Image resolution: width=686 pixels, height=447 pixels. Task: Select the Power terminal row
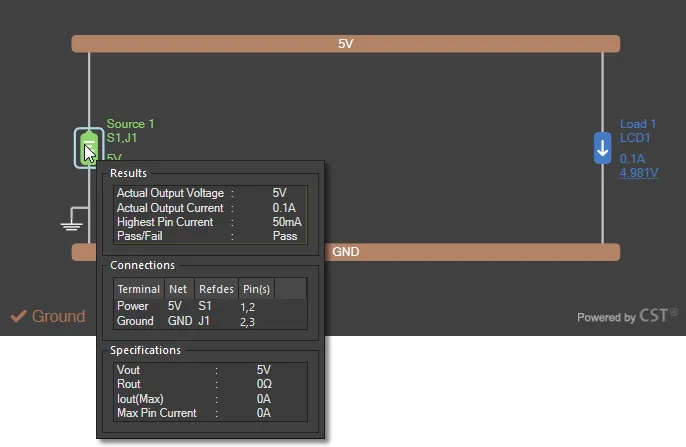(x=210, y=306)
